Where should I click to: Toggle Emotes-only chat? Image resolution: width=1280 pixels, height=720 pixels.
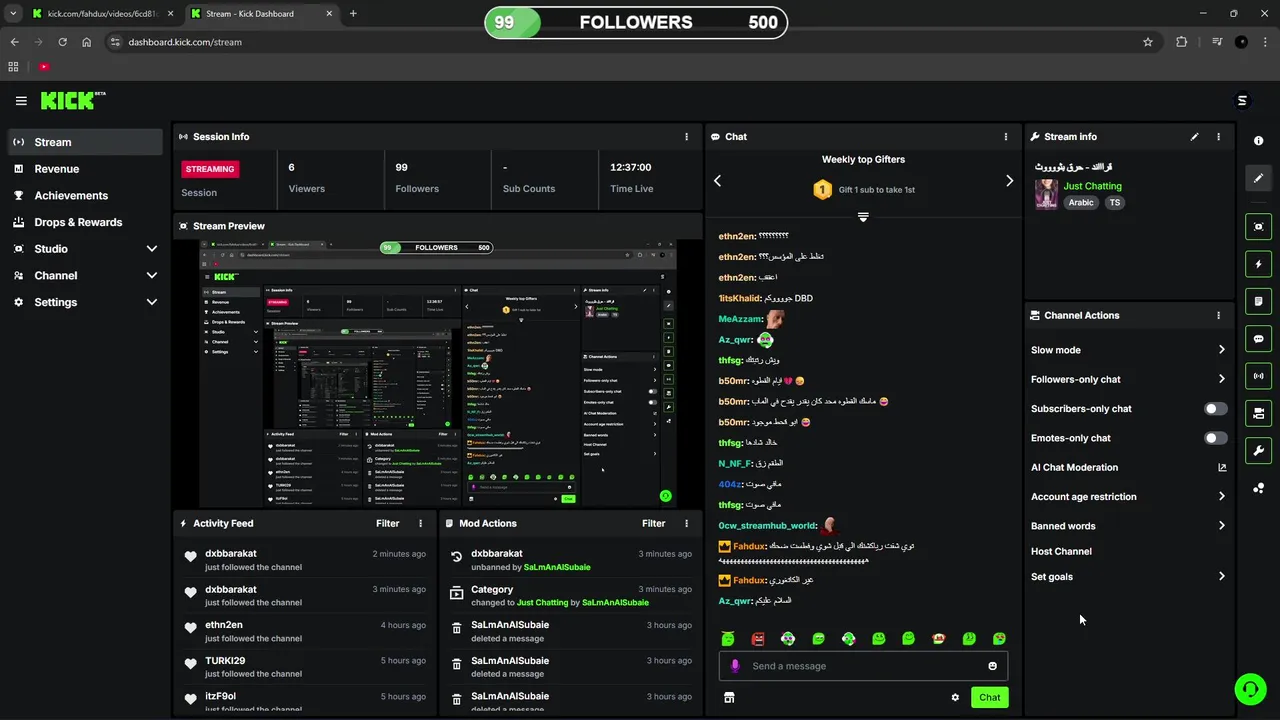coord(1215,438)
